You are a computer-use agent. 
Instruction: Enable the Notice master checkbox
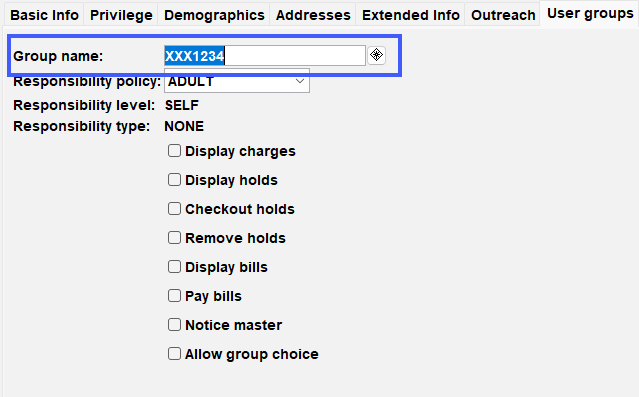174,325
